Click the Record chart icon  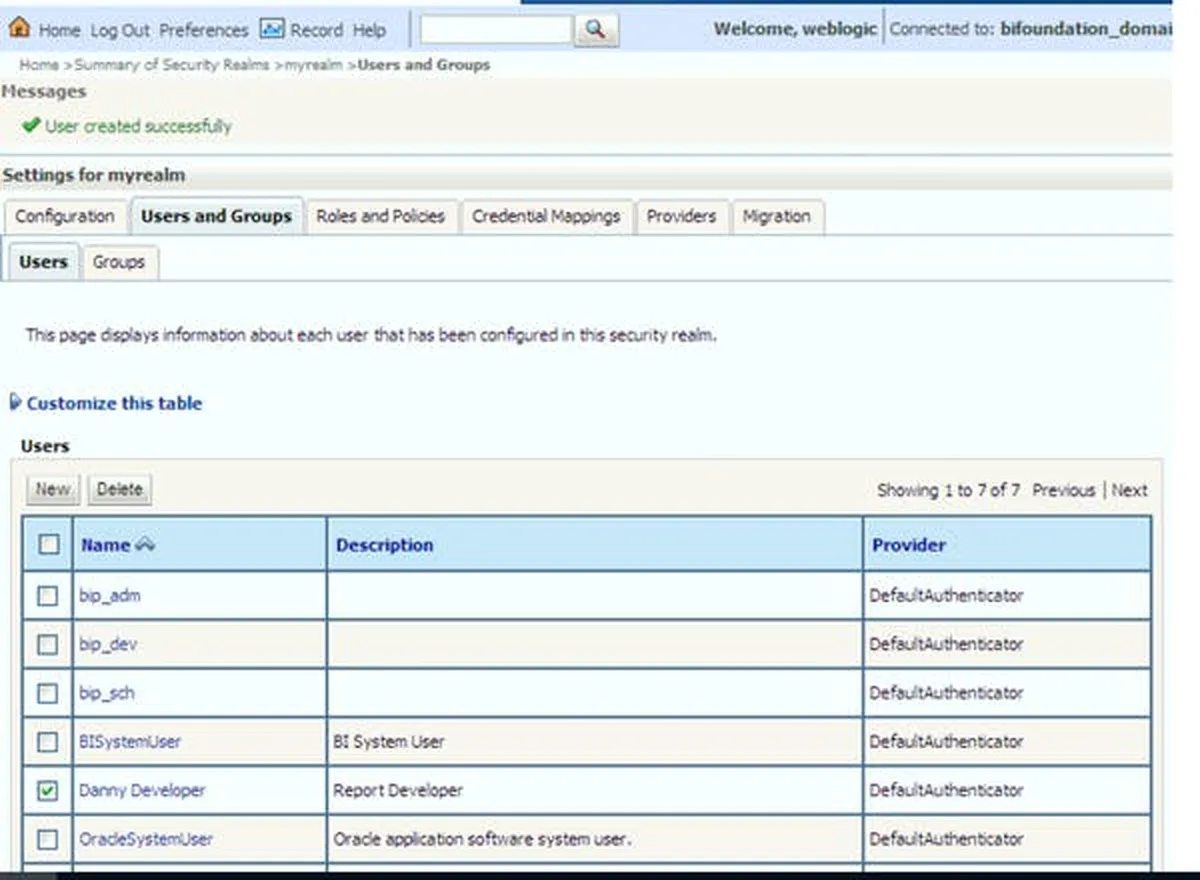tap(271, 29)
